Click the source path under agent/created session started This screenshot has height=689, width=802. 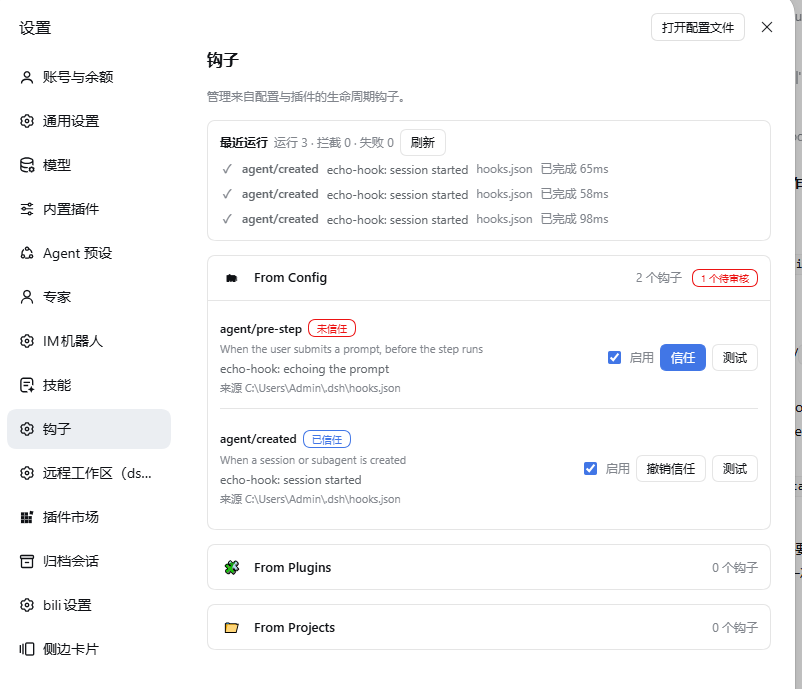[x=310, y=499]
